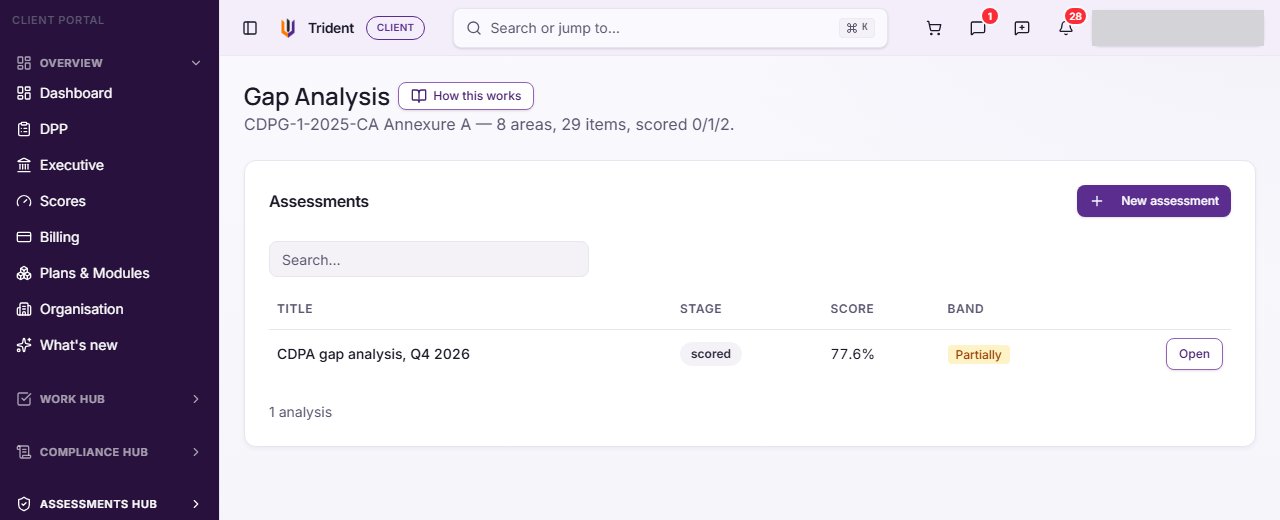This screenshot has height=520, width=1280.
Task: Click the STAGE column header
Action: point(700,309)
